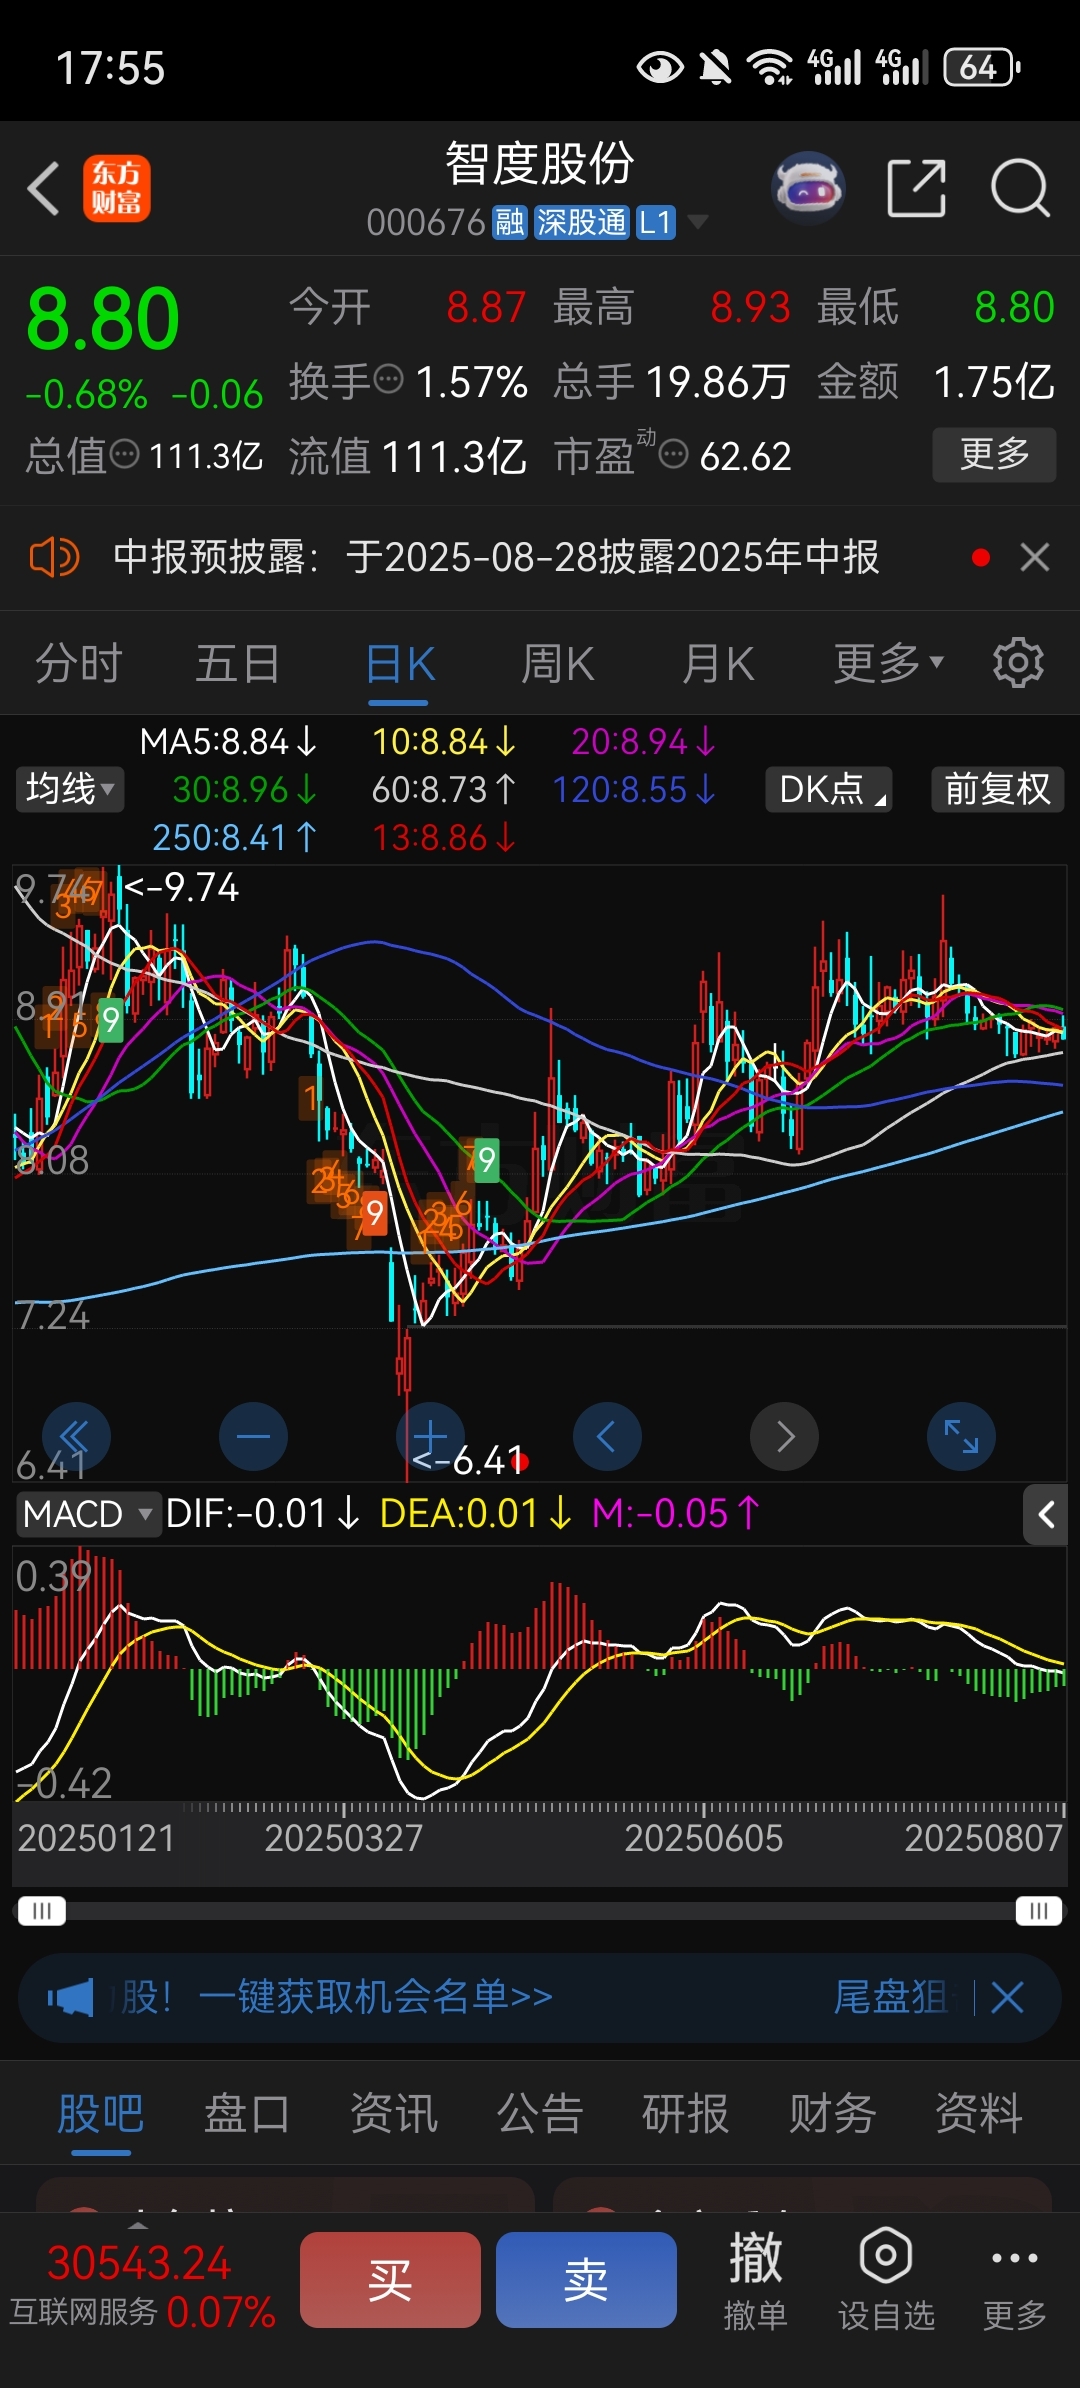Viewport: 1080px width, 2388px height.
Task: Open the 尾盘狙 promo link
Action: 890,1998
